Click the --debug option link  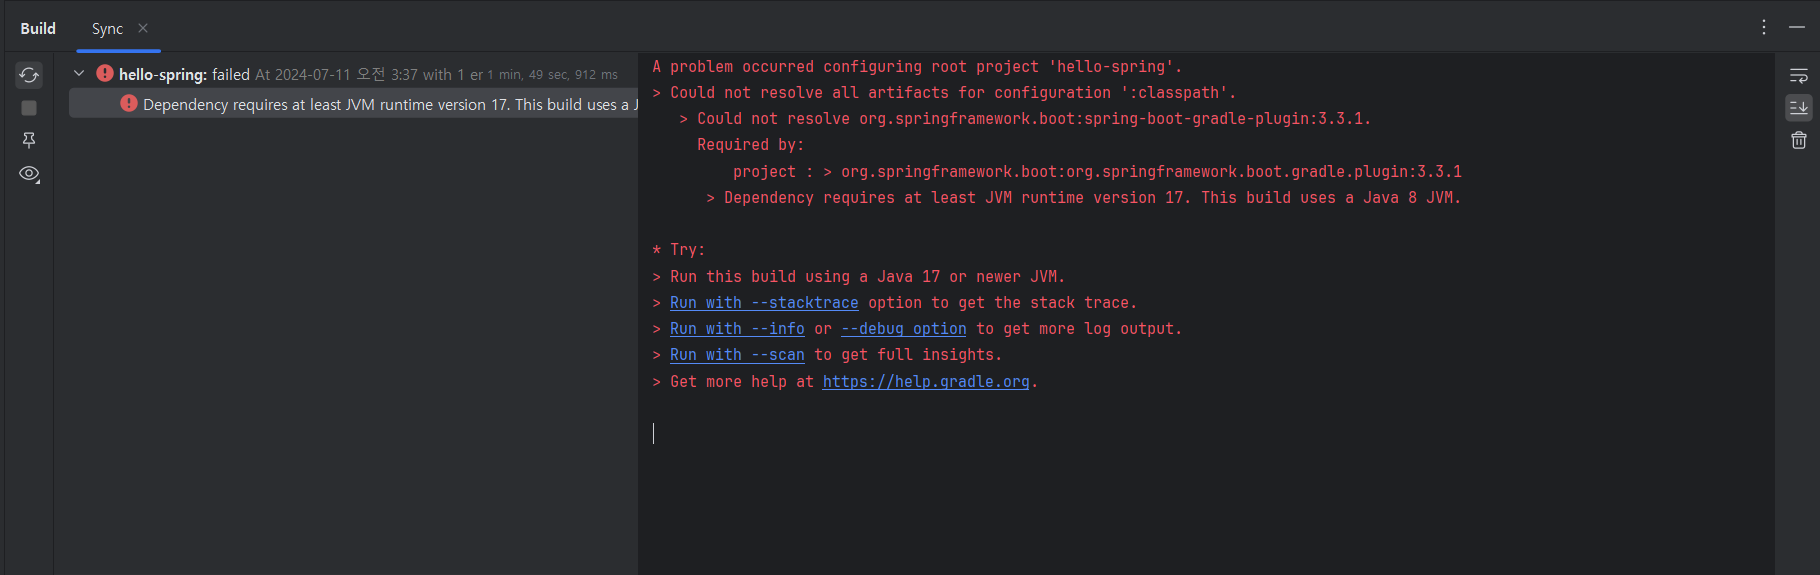(x=904, y=329)
